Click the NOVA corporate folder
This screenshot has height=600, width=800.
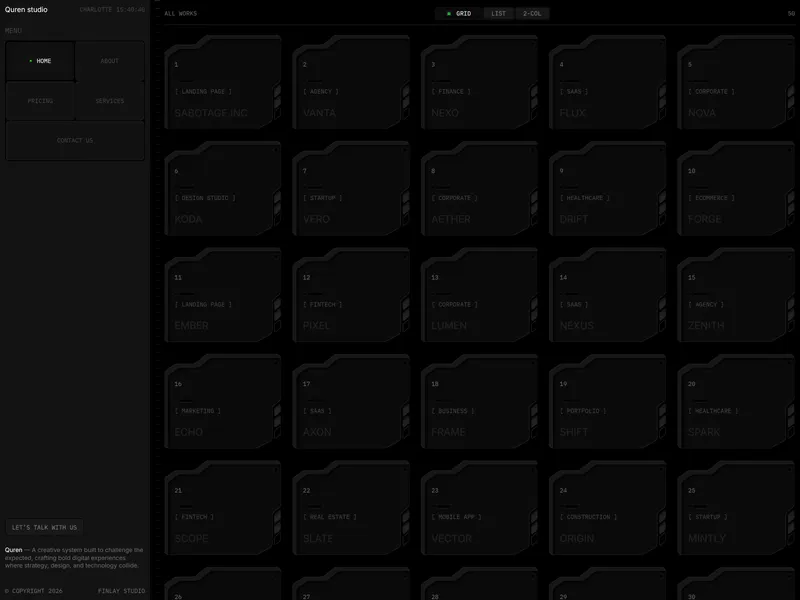click(736, 83)
